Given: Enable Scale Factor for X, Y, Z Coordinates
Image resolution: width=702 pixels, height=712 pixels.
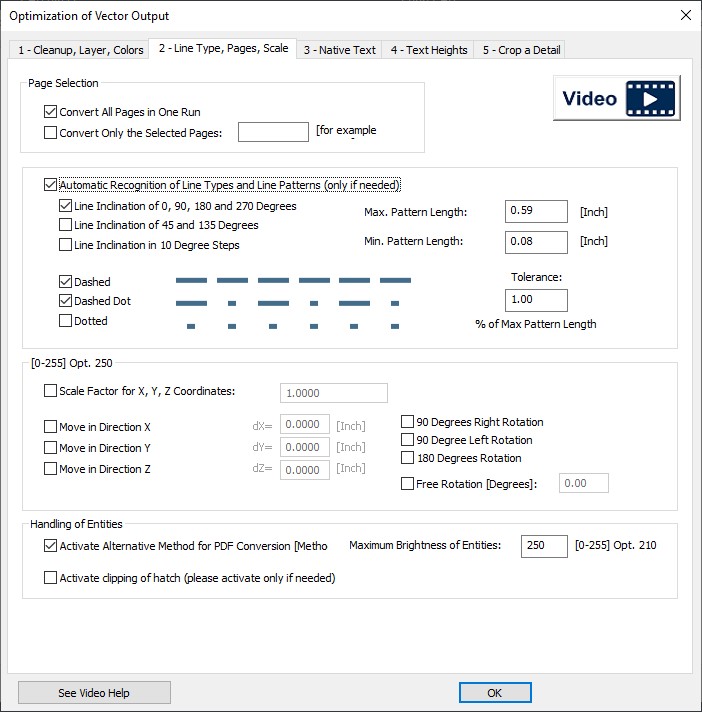Looking at the screenshot, I should click(x=50, y=391).
